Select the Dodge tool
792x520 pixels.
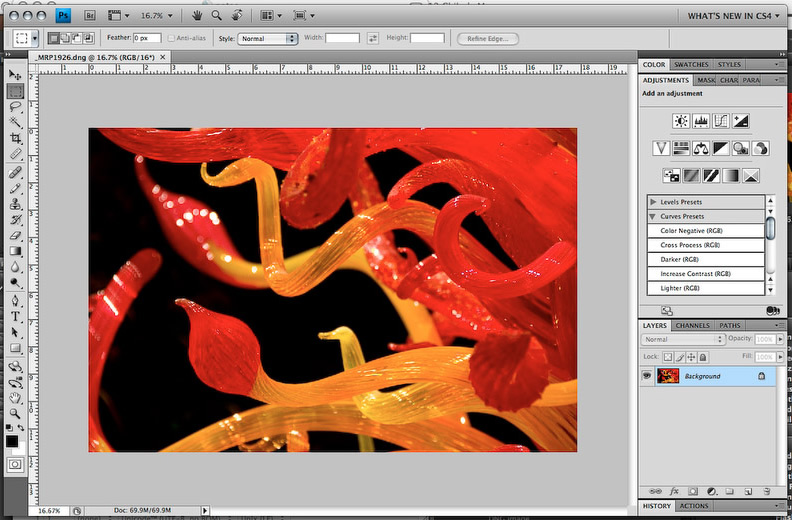point(15,282)
